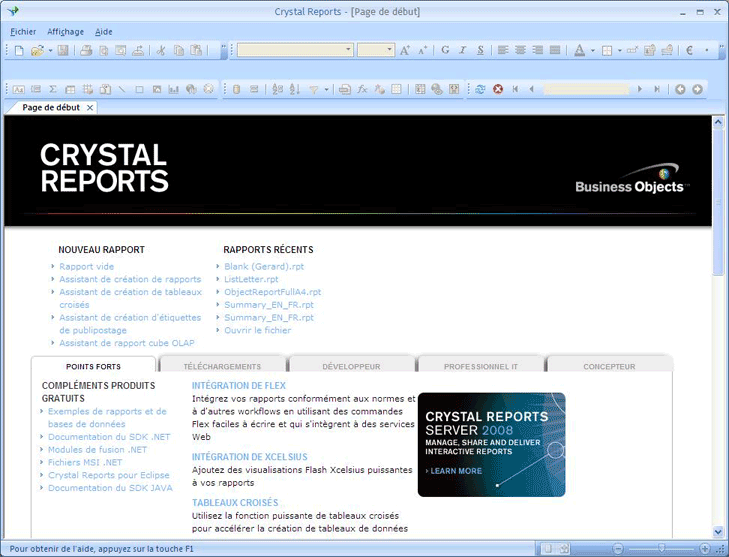Click the Copy icon
The height and width of the screenshot is (557, 729).
click(179, 51)
